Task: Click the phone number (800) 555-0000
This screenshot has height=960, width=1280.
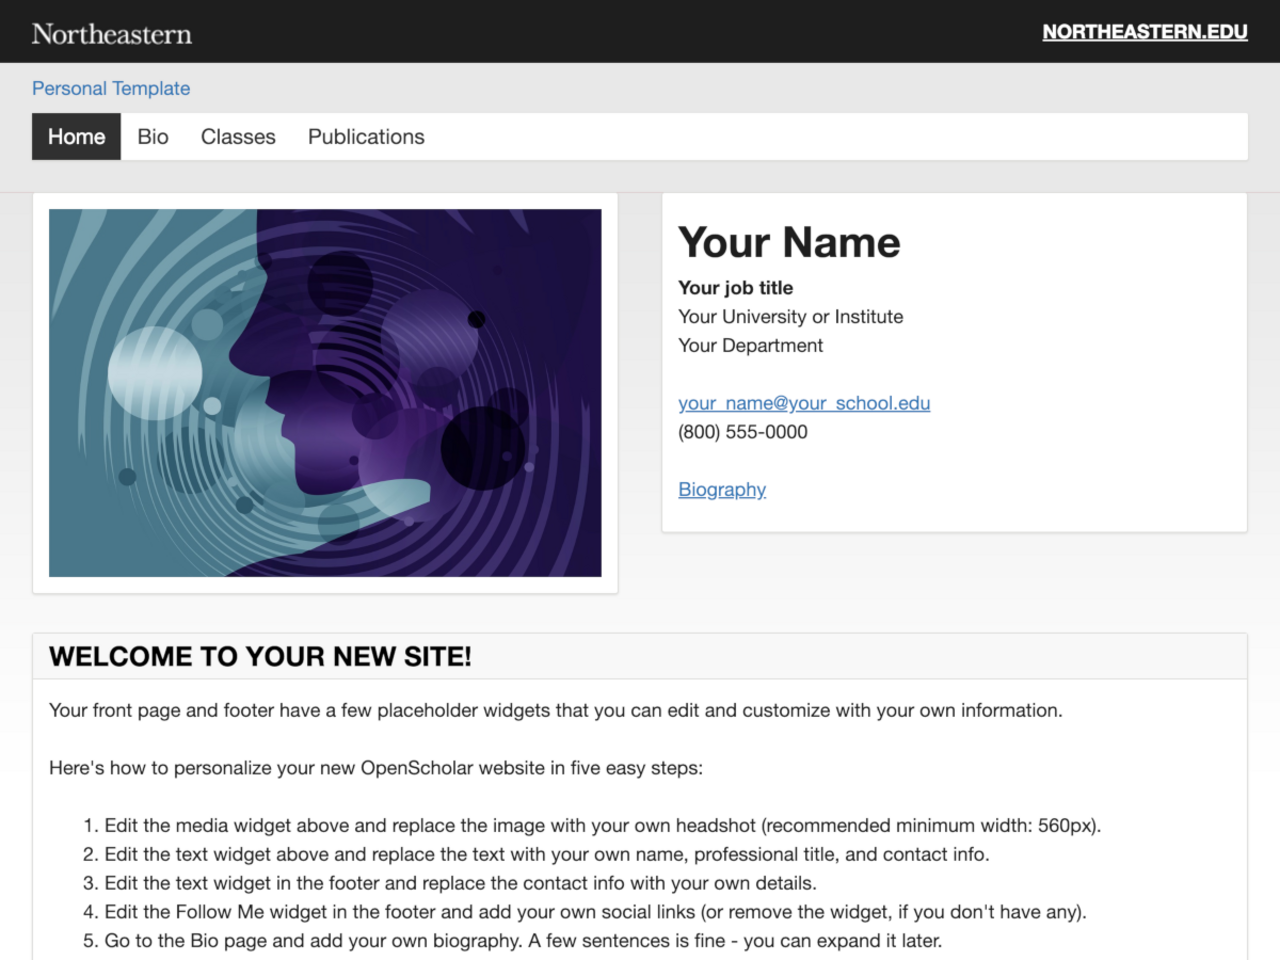Action: [x=742, y=431]
